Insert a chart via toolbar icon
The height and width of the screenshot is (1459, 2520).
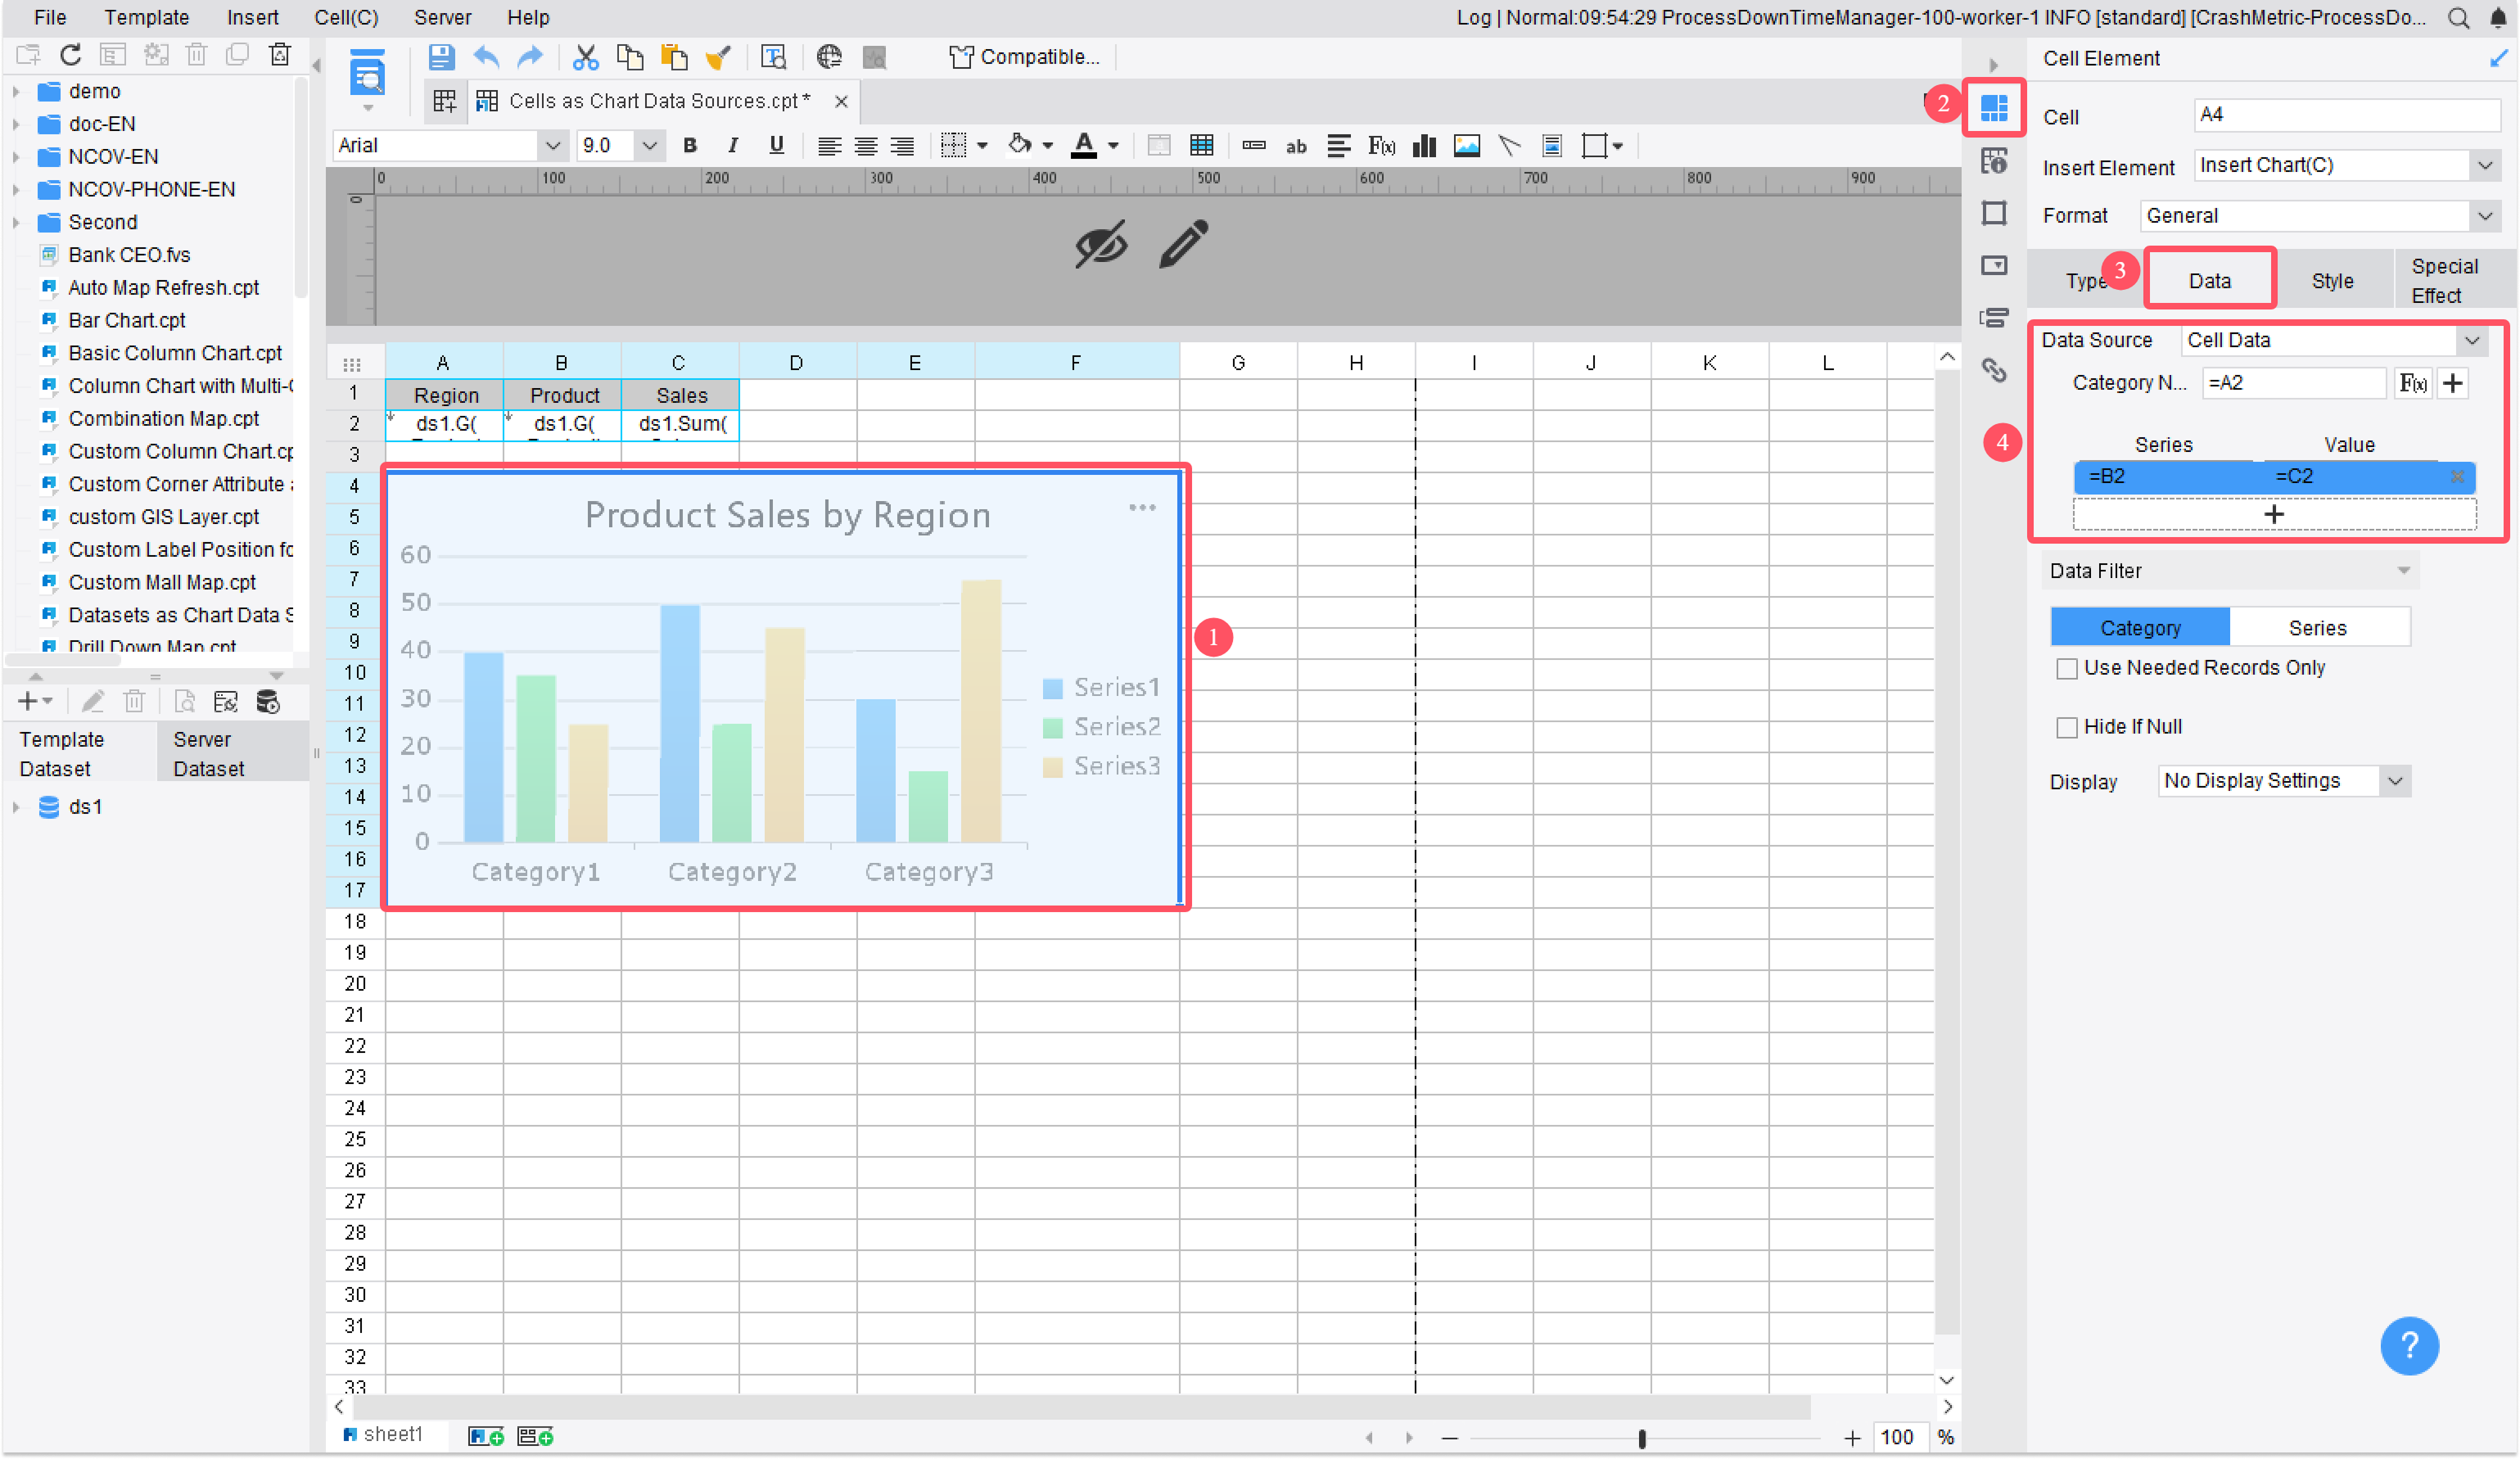click(x=1424, y=146)
